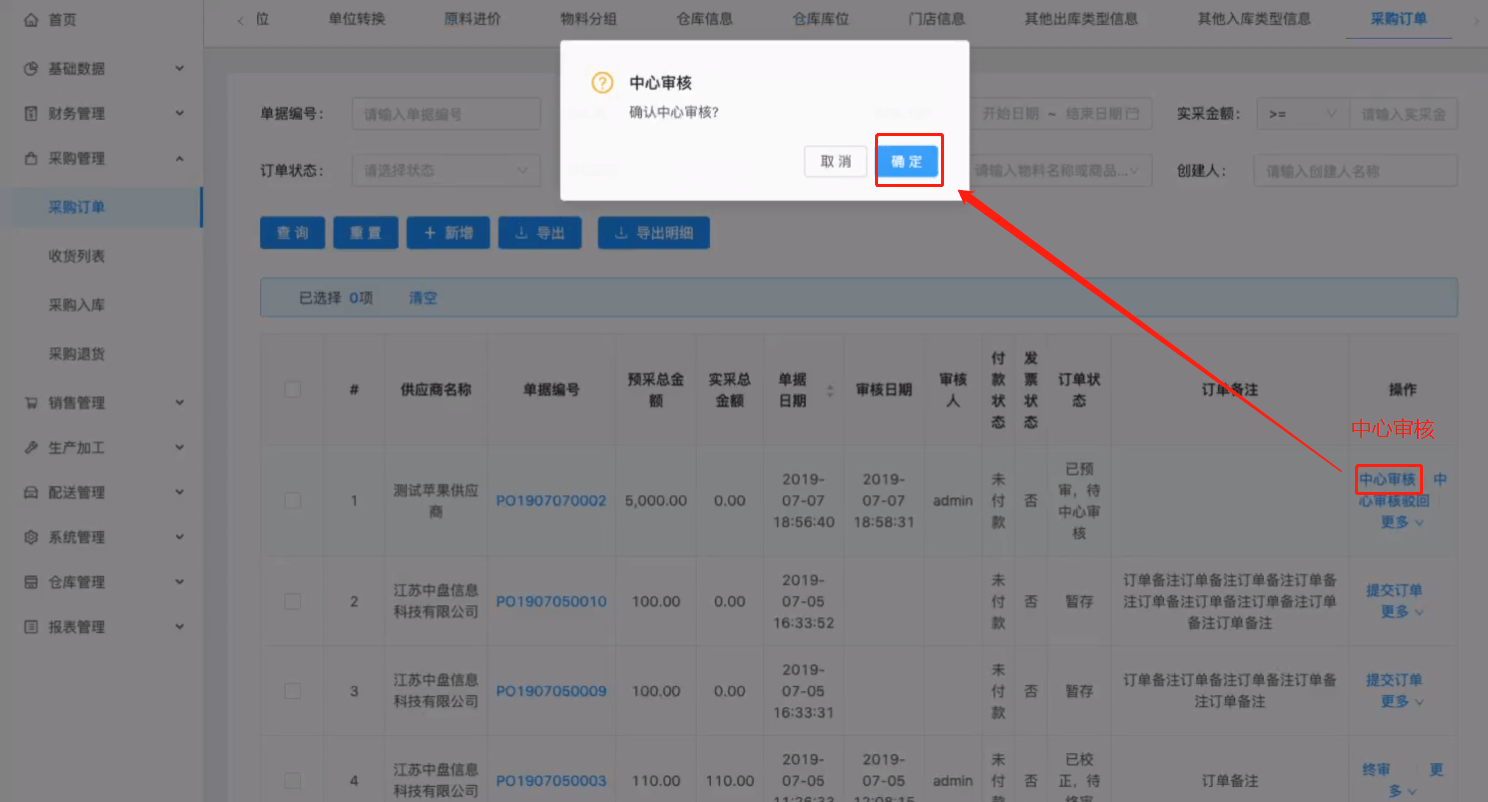The width and height of the screenshot is (1488, 802).
Task: Expand the 财务管理 menu chevron
Action: click(180, 114)
